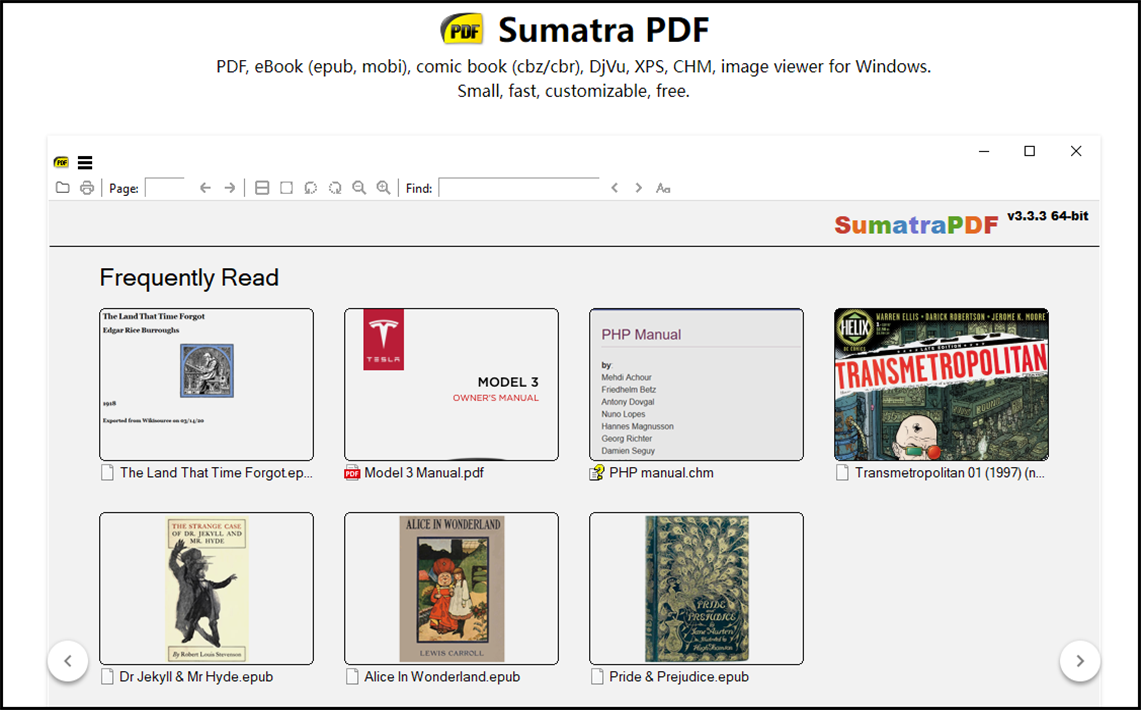Click the Page number input field

pos(165,188)
